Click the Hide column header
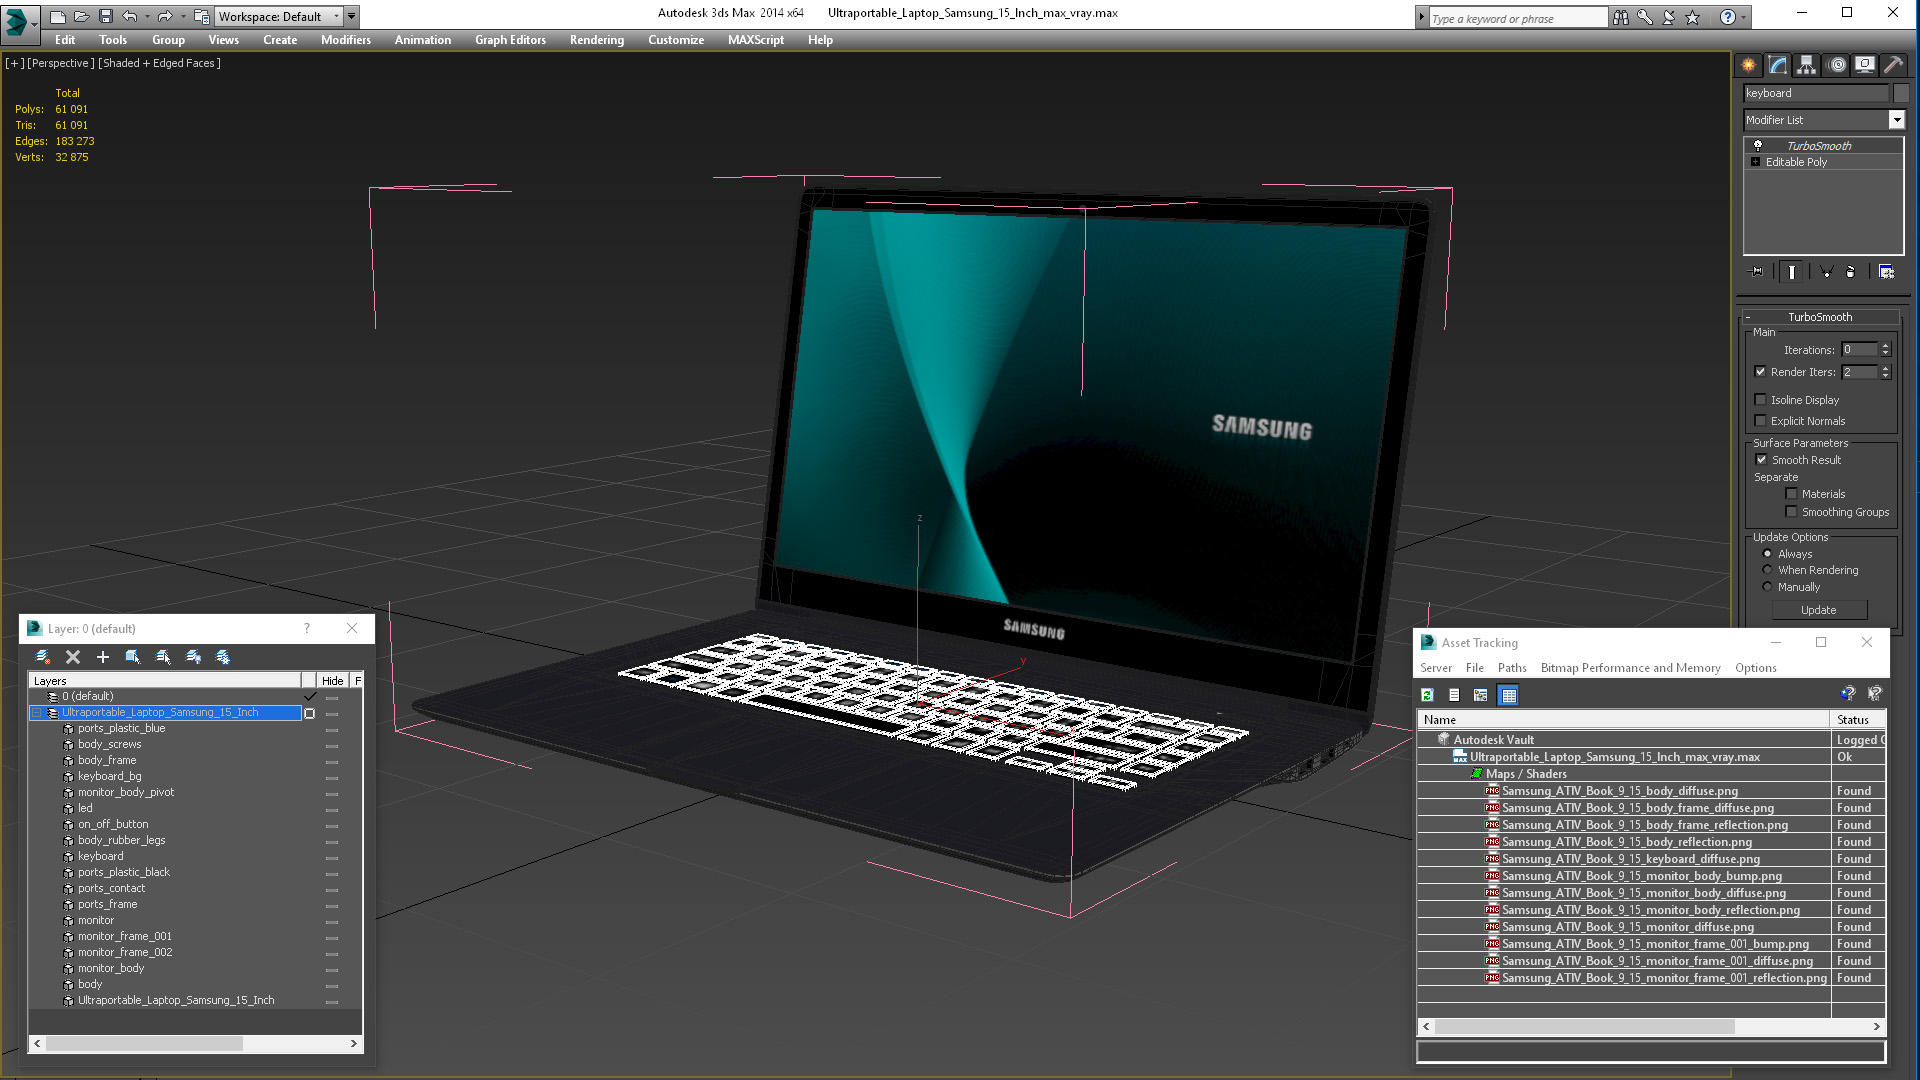 pos(333,681)
